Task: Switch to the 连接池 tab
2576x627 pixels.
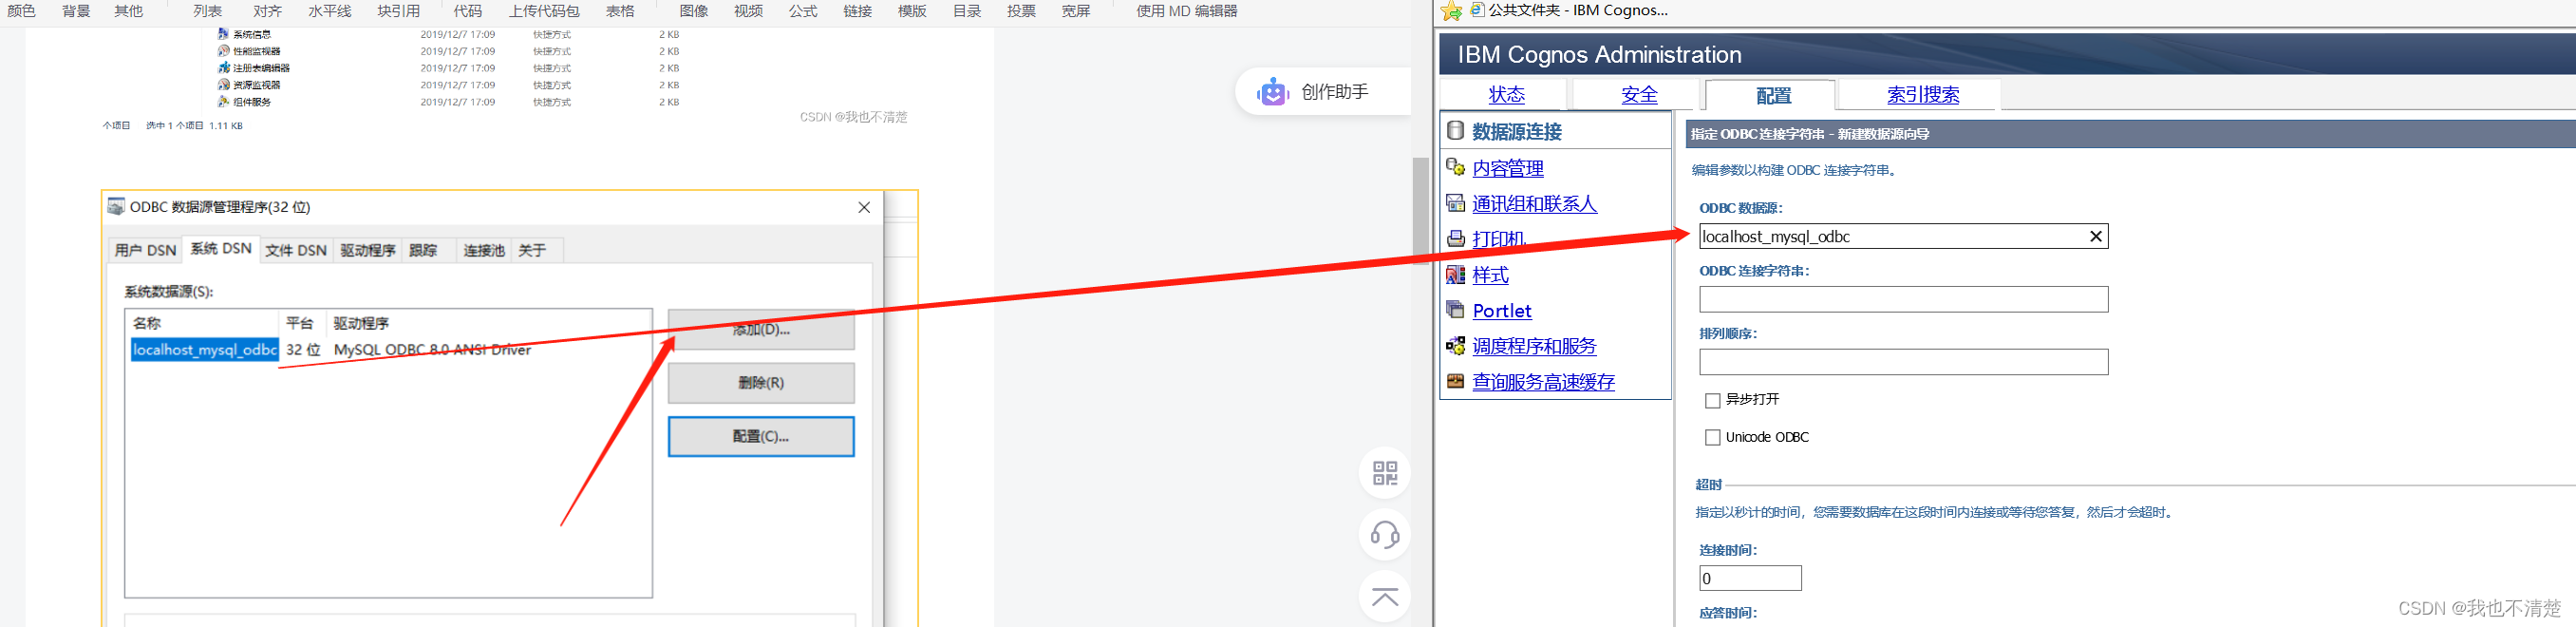Action: coord(484,250)
